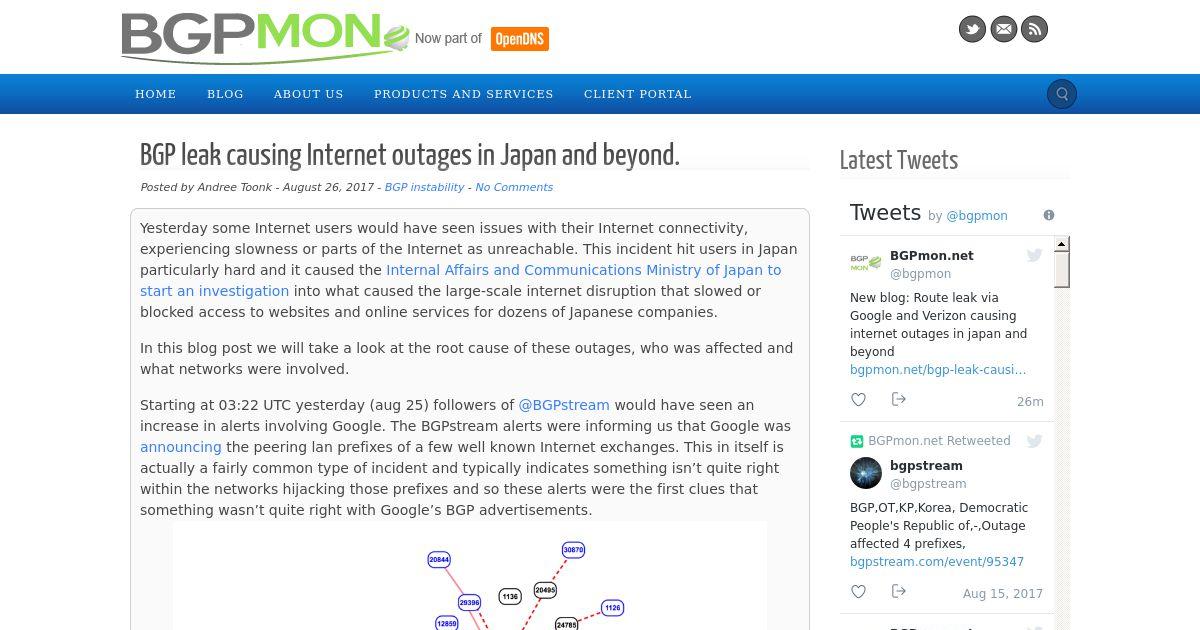Open the RSS feed icon
The height and width of the screenshot is (630, 1200).
1034,29
